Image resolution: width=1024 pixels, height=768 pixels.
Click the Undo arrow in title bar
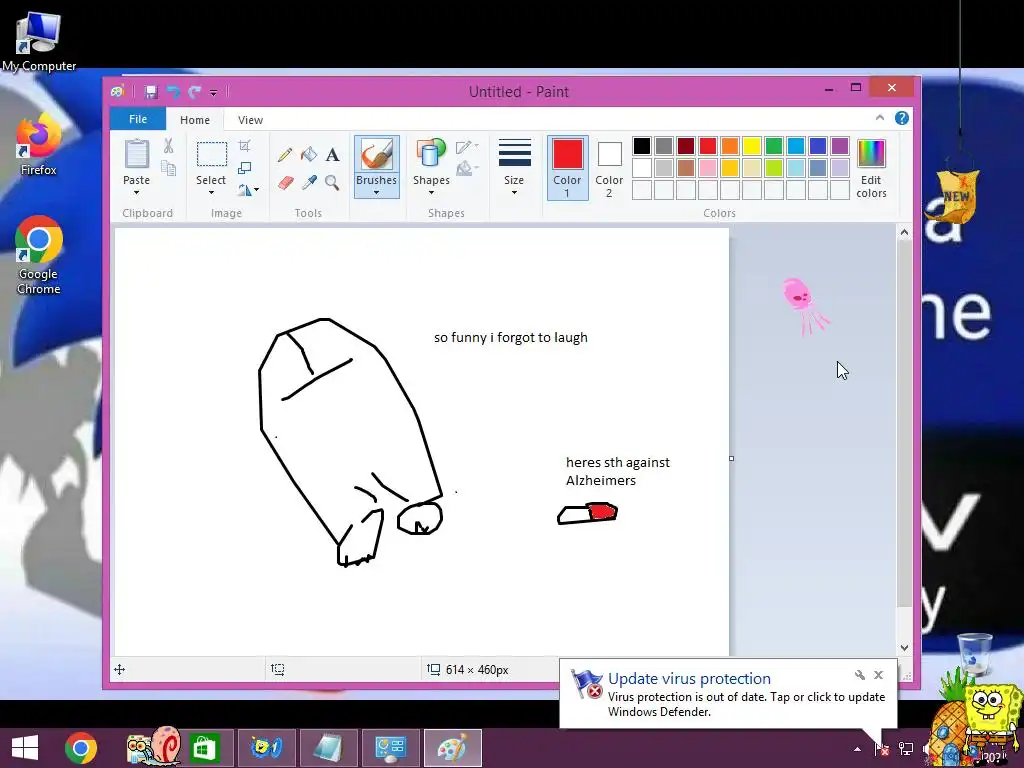tap(173, 91)
